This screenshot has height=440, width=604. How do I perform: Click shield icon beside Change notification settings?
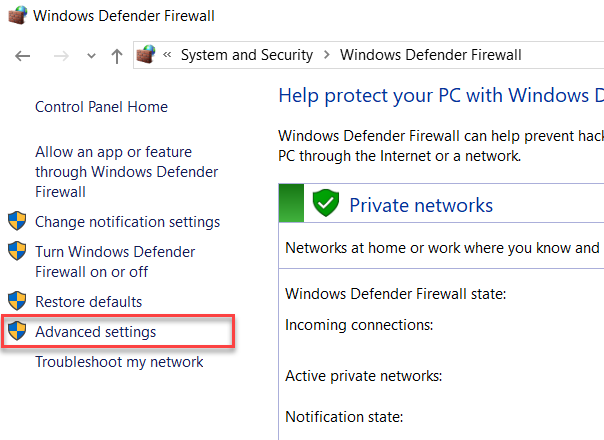click(x=17, y=222)
